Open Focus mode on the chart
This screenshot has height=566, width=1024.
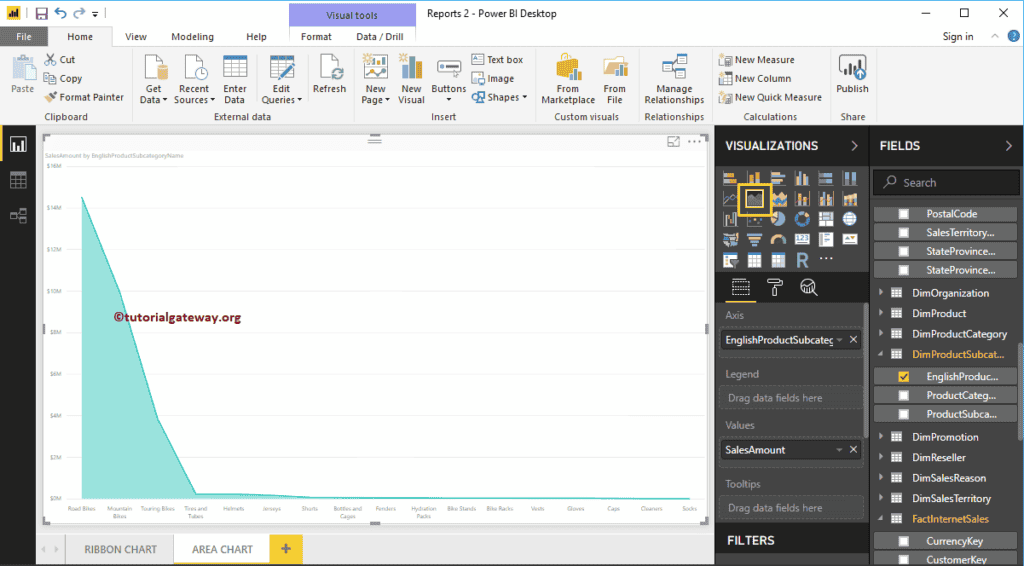click(673, 142)
